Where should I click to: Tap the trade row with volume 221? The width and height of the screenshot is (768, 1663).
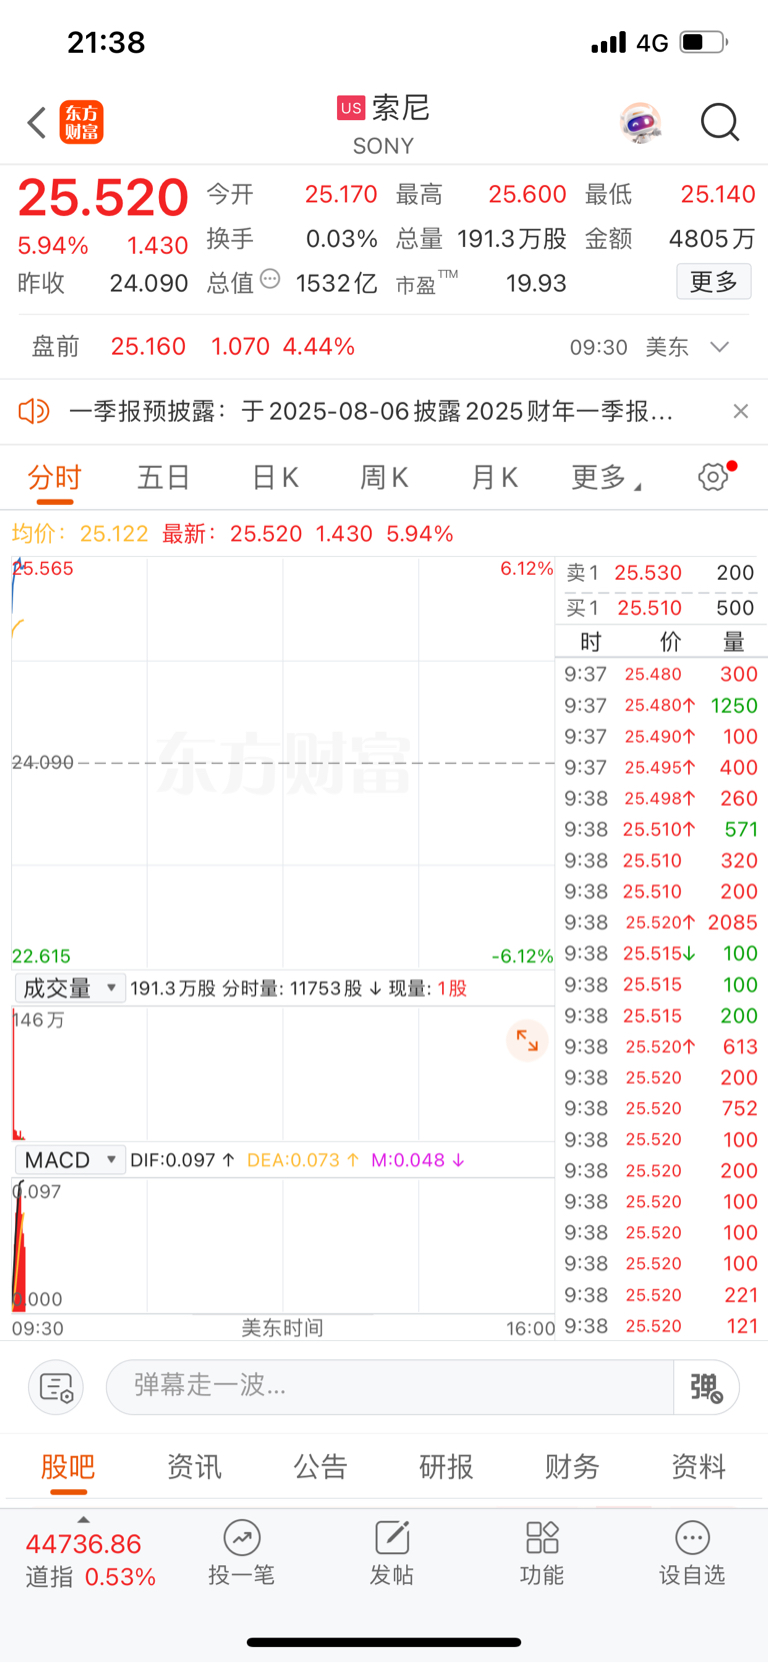click(660, 1295)
